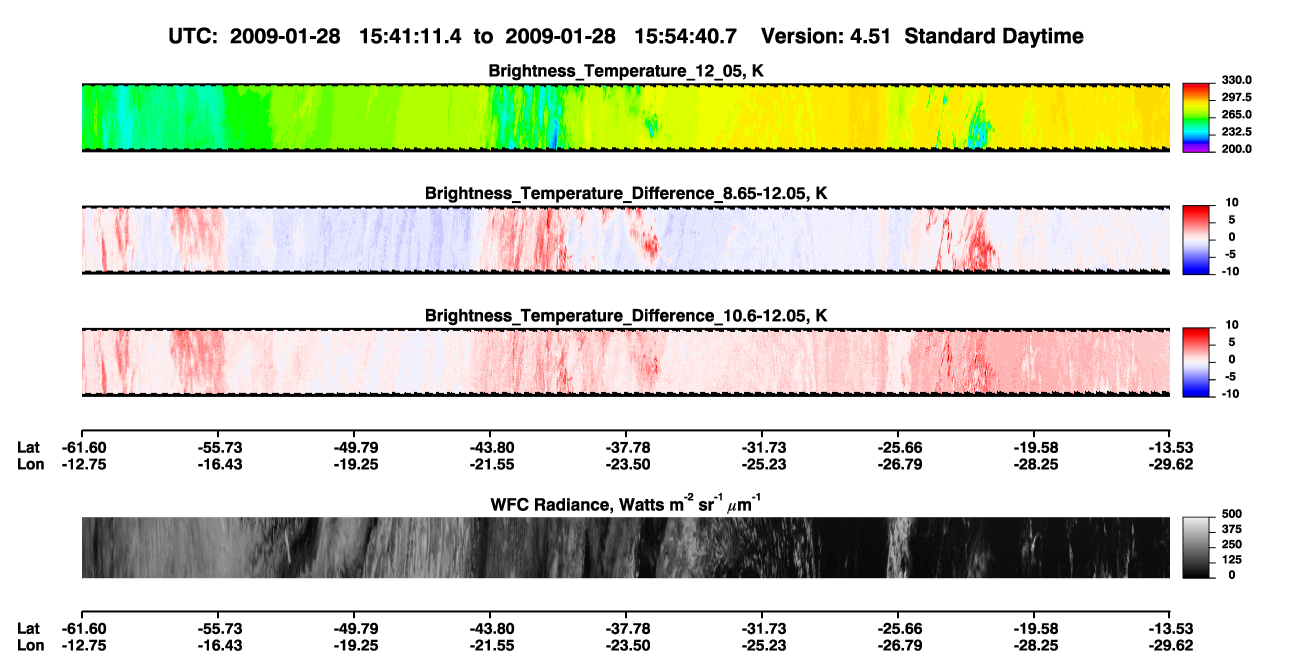Click the 8.65-12.05 temperature difference image strip
1300x667 pixels.
point(626,239)
